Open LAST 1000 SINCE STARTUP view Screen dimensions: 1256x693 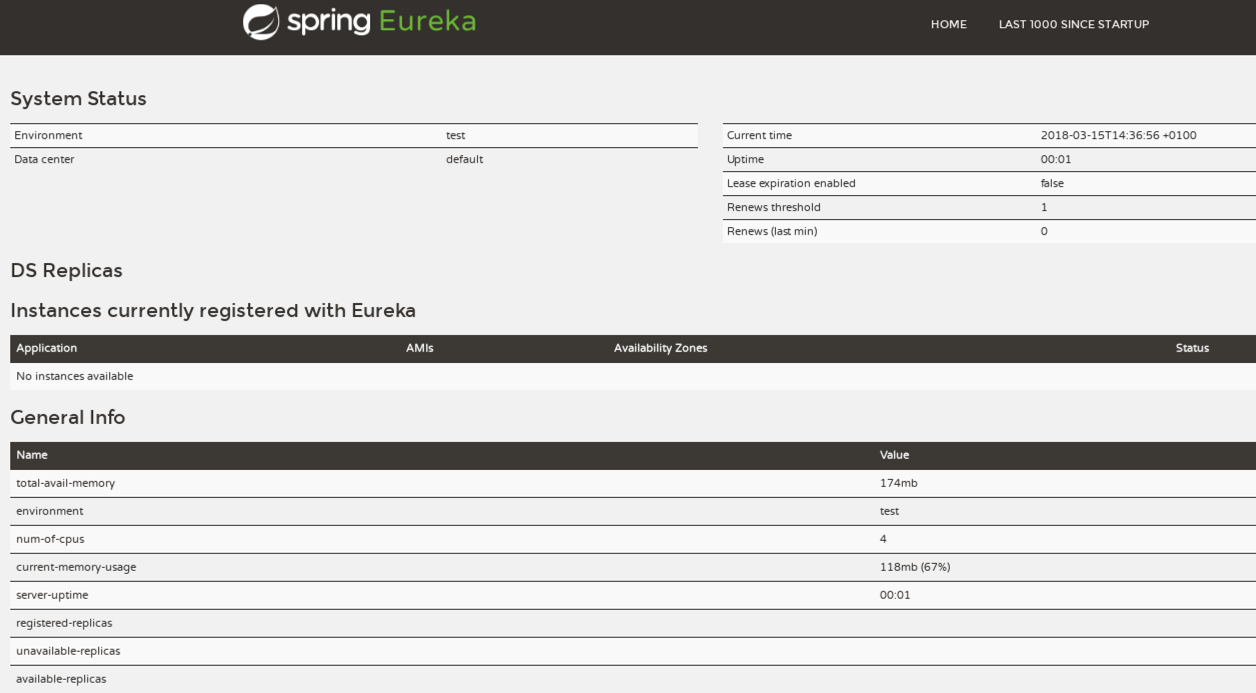[x=1072, y=24]
